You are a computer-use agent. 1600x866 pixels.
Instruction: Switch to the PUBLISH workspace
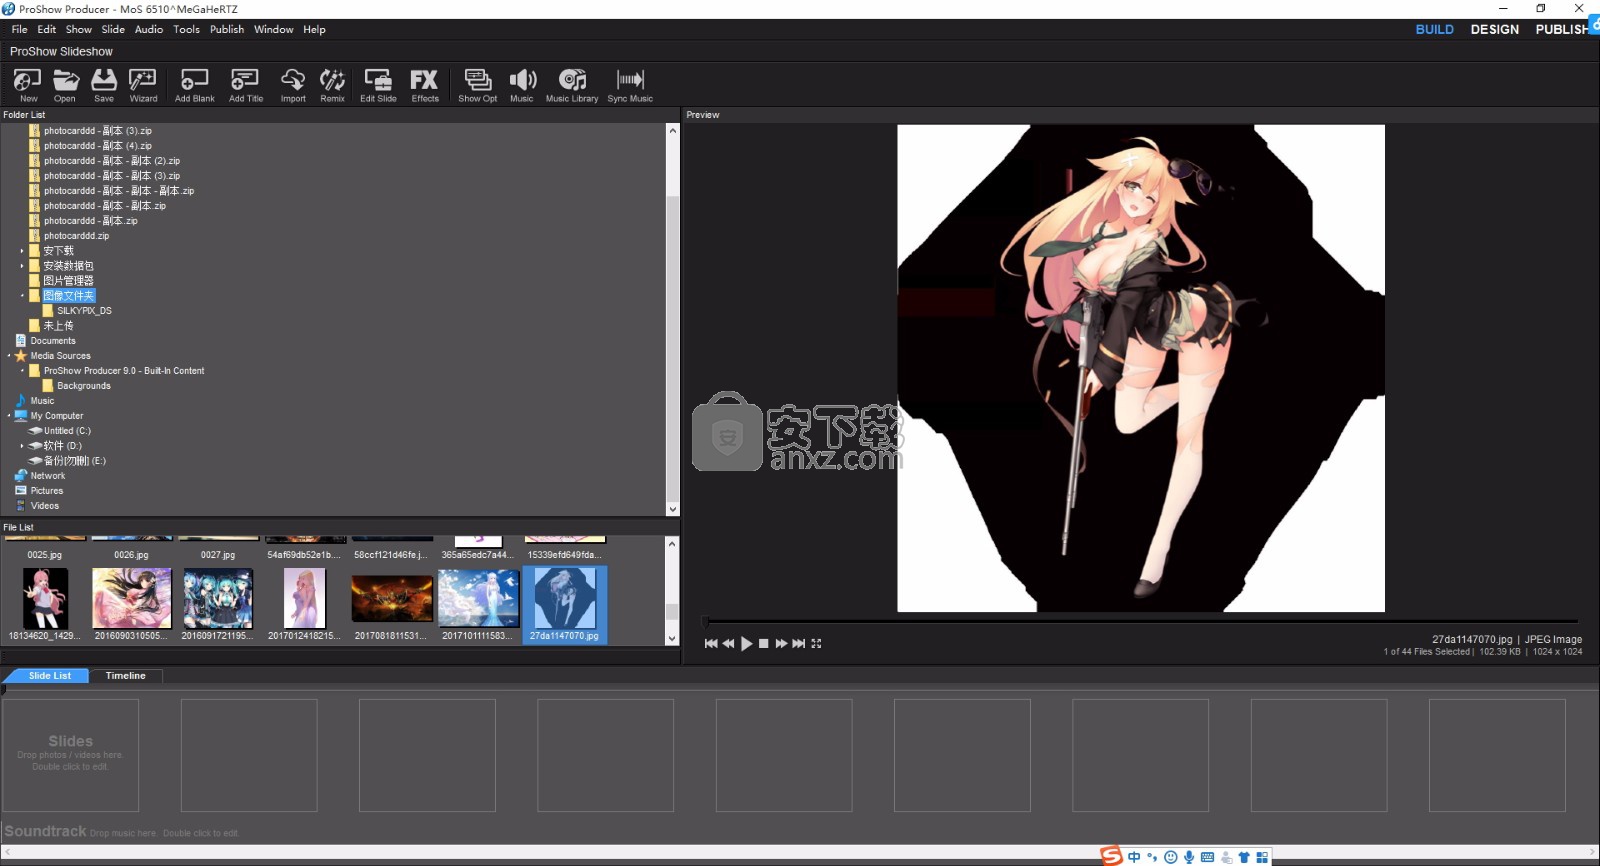tap(1562, 30)
